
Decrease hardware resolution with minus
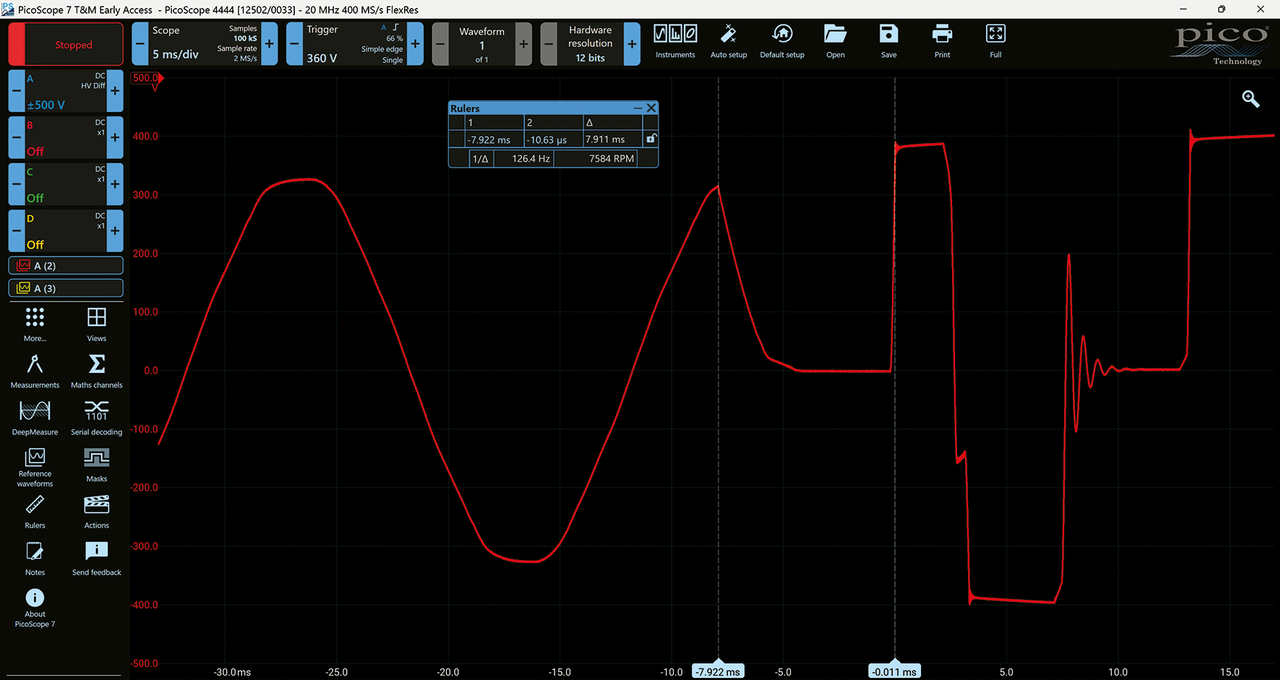point(549,45)
